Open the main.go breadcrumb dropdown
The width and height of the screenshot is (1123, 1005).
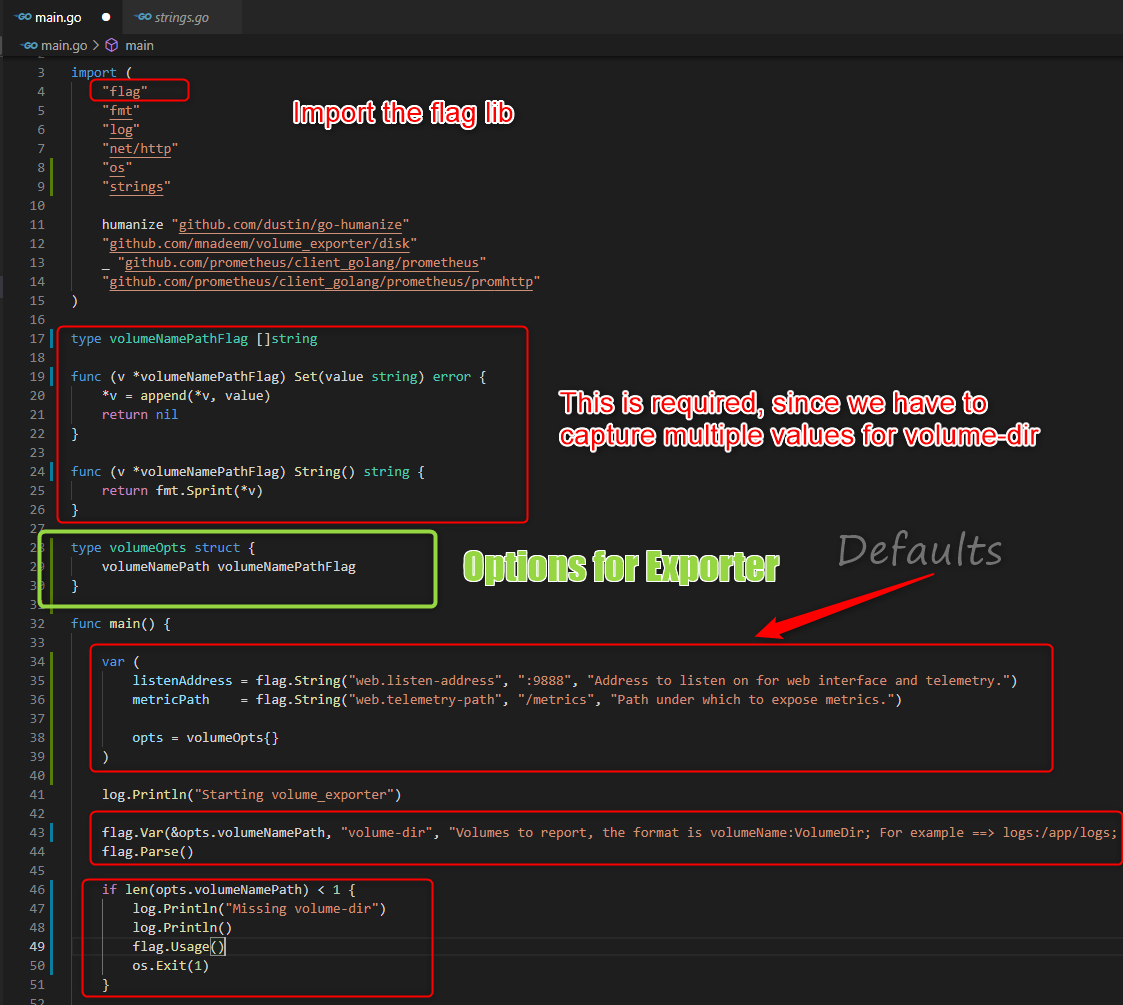click(x=64, y=45)
